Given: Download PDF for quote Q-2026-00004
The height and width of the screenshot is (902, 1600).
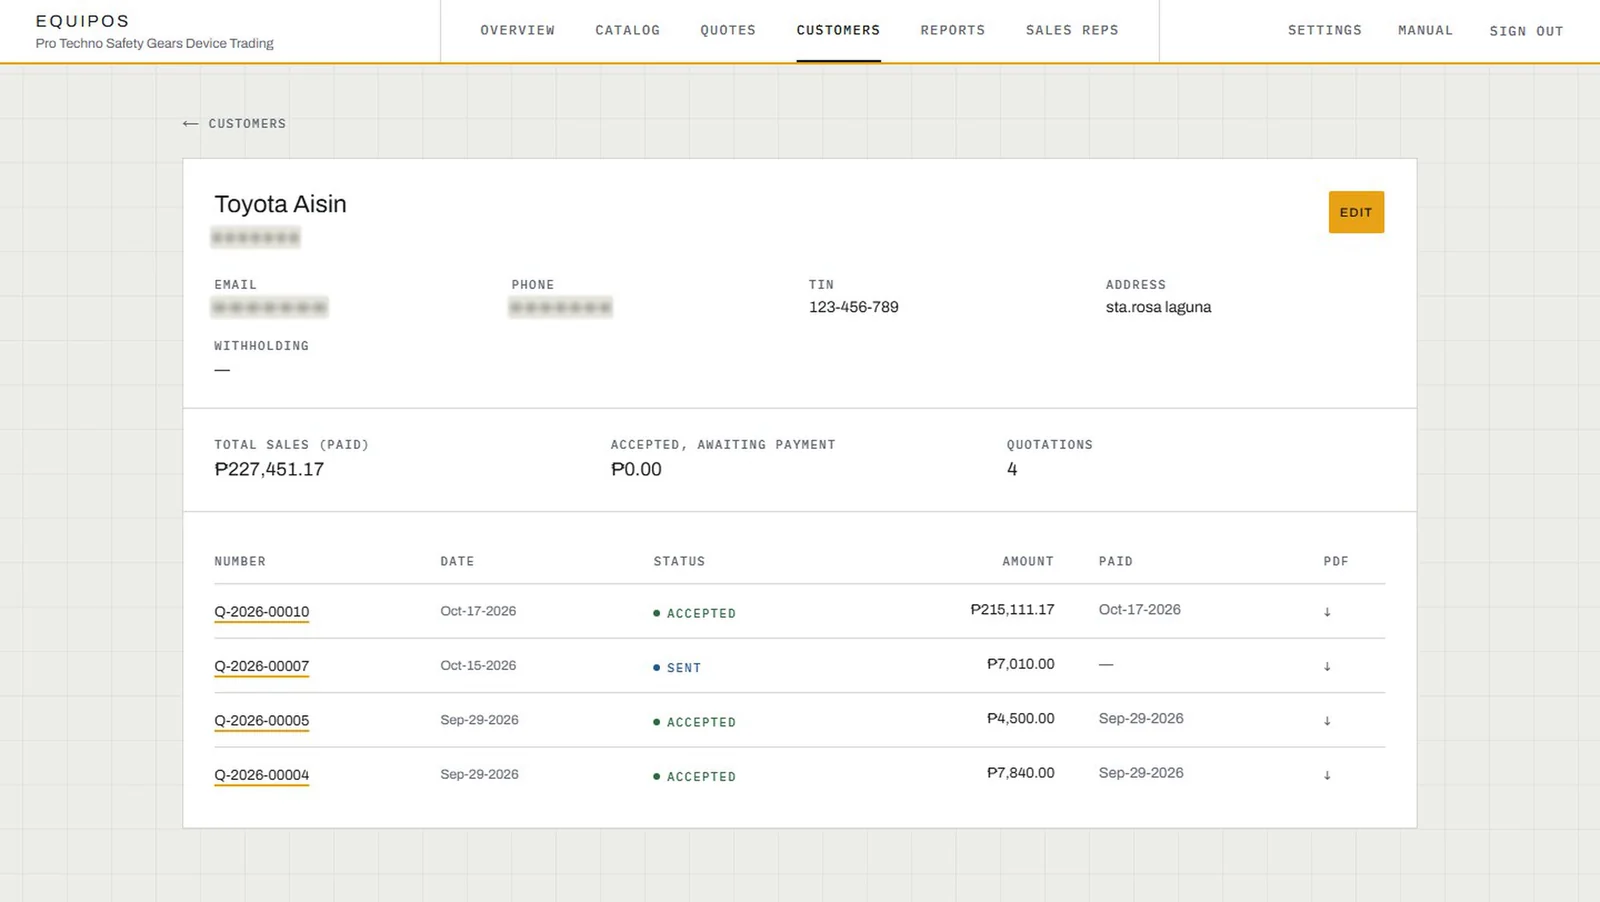Looking at the screenshot, I should [x=1327, y=775].
